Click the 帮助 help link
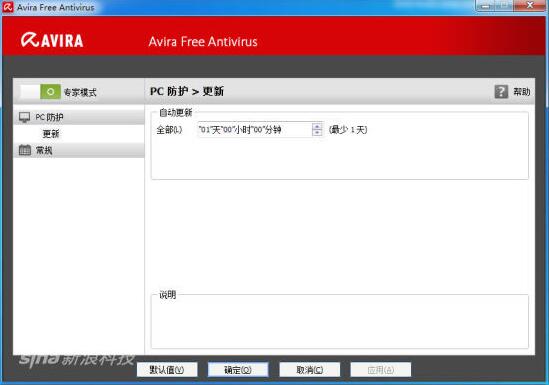Viewport: 549px width, 385px height. pos(521,92)
